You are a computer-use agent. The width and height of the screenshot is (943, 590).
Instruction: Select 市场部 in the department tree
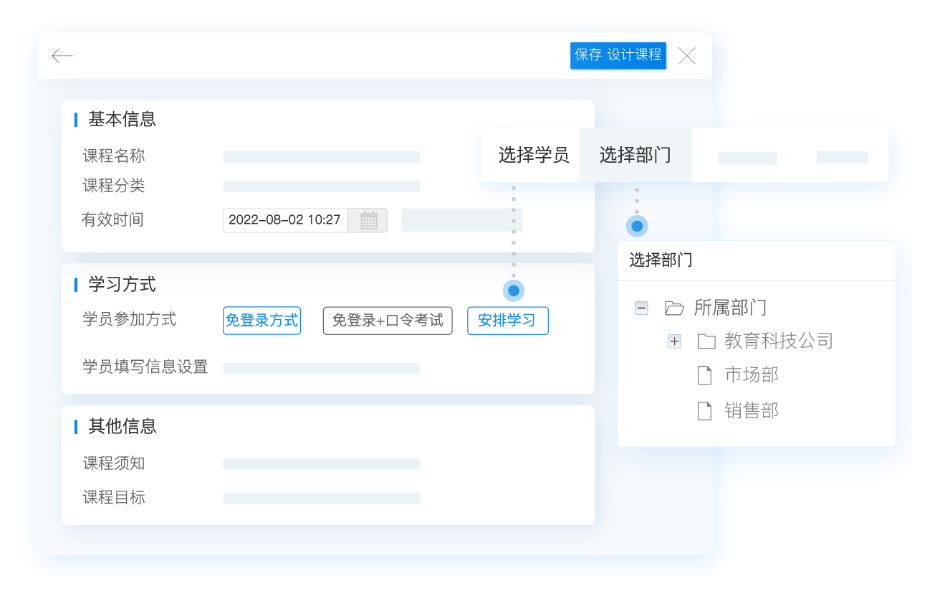[x=751, y=376]
